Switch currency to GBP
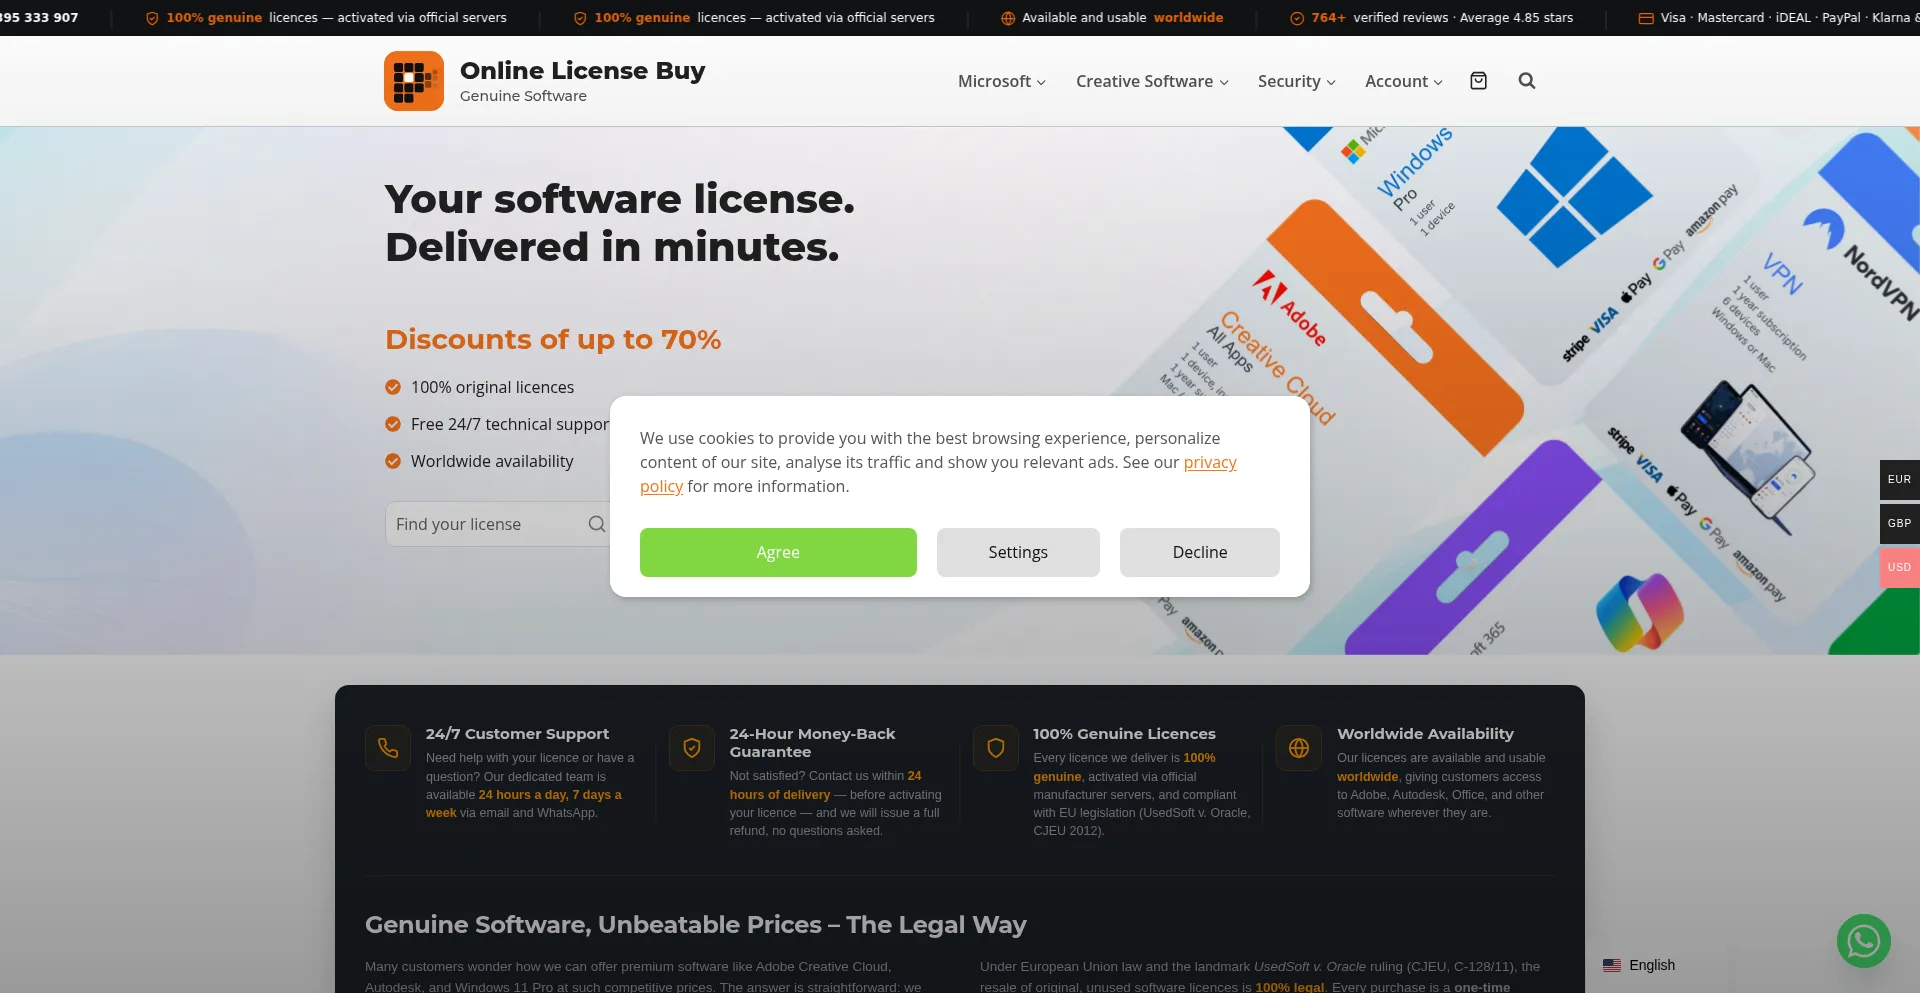 tap(1900, 523)
